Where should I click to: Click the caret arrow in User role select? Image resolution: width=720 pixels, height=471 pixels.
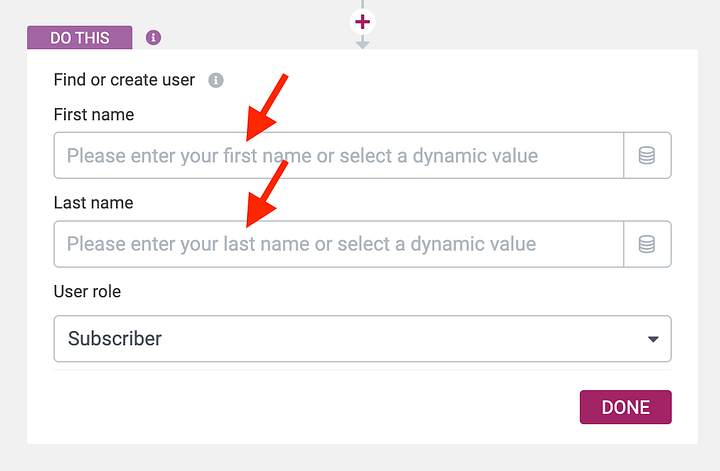tap(653, 339)
